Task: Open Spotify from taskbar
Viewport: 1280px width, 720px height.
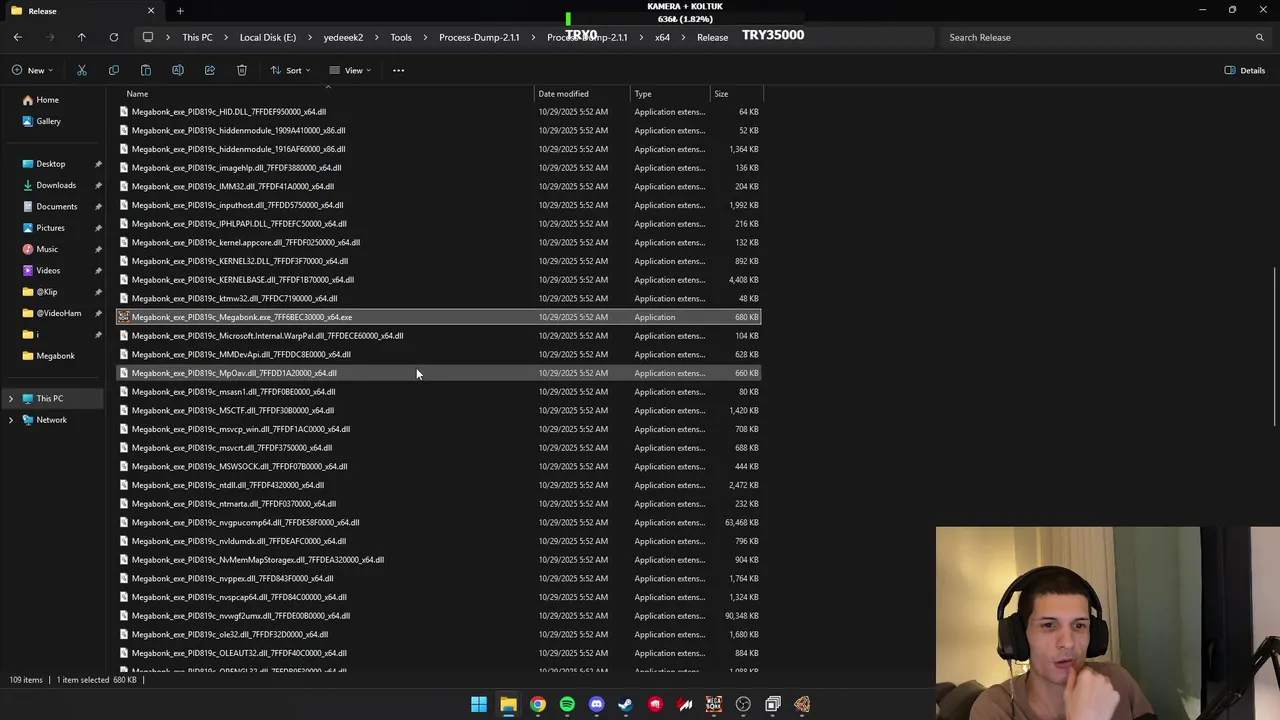Action: point(567,705)
